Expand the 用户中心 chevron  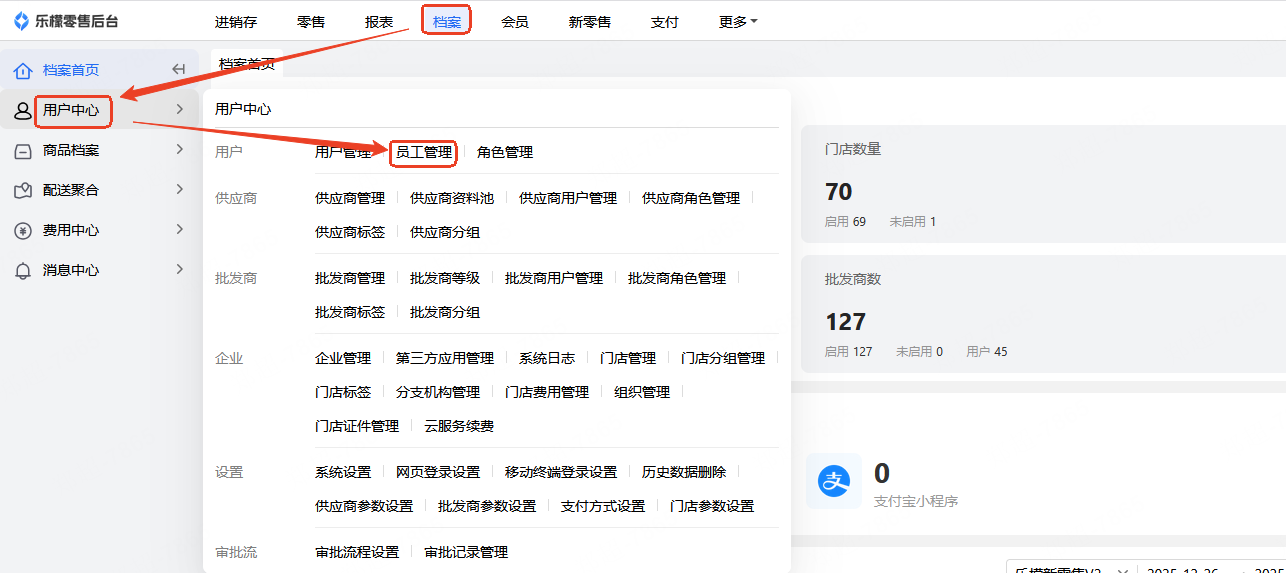(180, 109)
